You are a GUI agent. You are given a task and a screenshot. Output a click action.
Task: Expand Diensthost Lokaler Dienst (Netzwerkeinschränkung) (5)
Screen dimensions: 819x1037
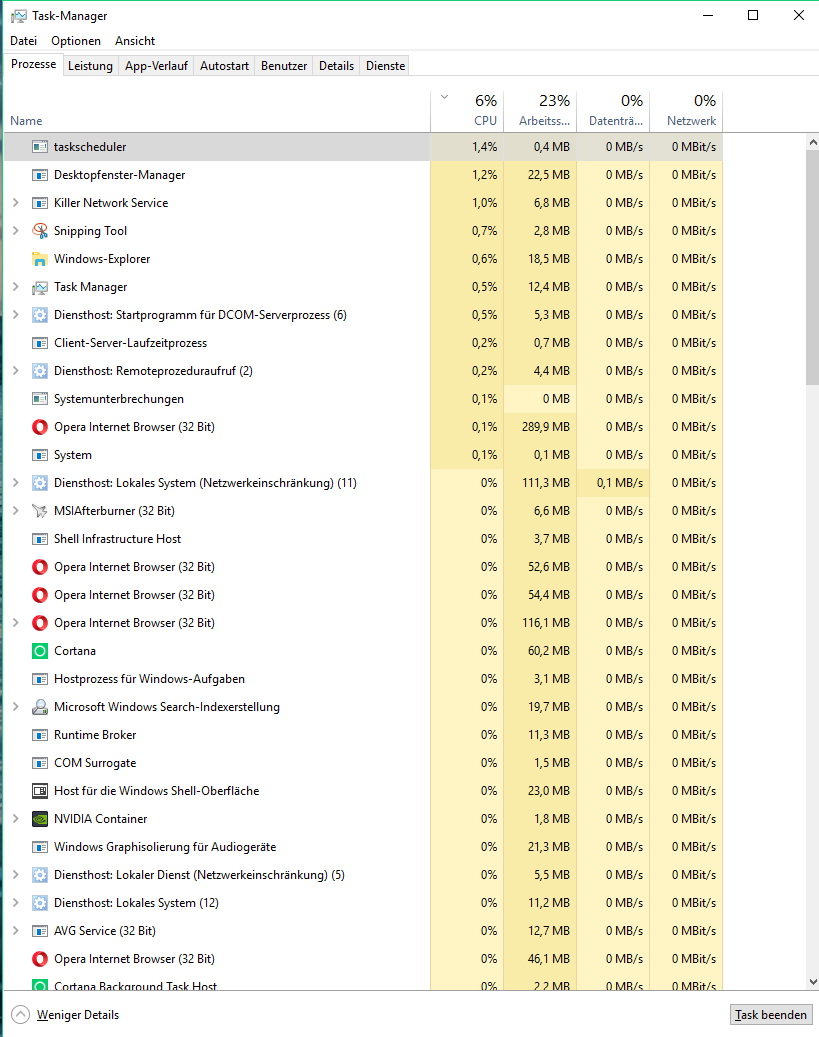coord(16,875)
